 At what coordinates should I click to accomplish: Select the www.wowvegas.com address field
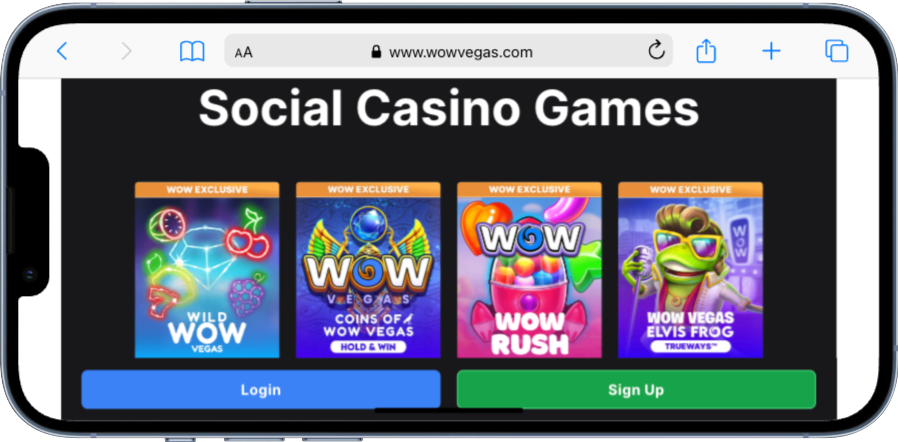[x=448, y=50]
